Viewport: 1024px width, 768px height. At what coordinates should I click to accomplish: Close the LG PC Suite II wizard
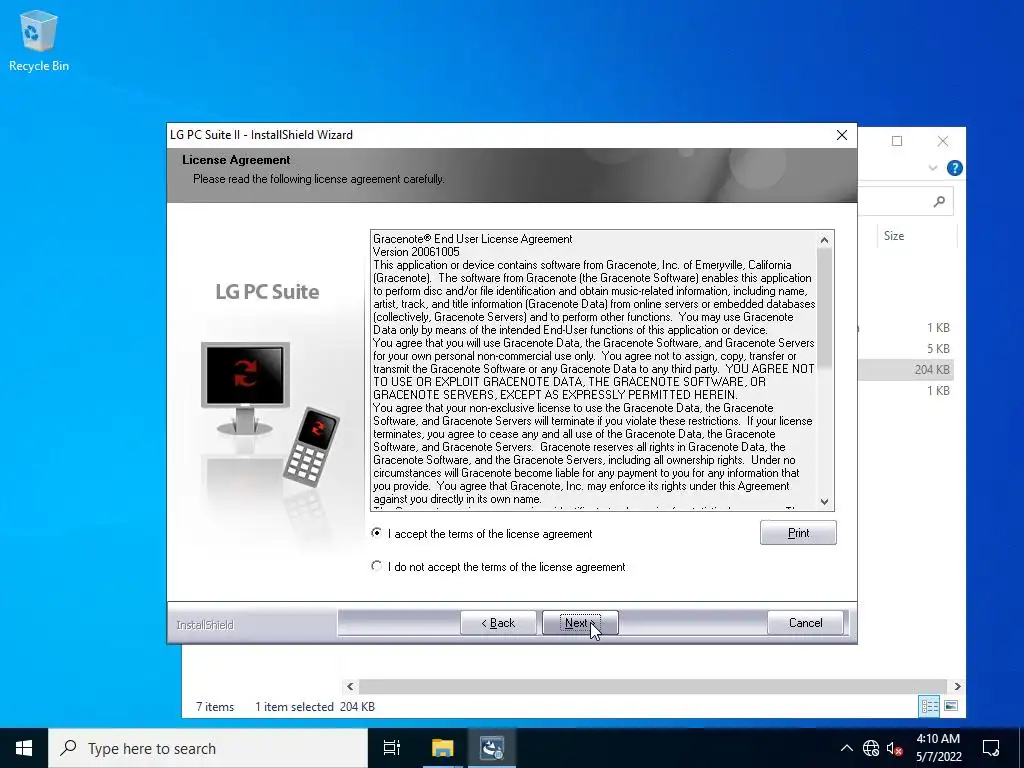coord(842,135)
